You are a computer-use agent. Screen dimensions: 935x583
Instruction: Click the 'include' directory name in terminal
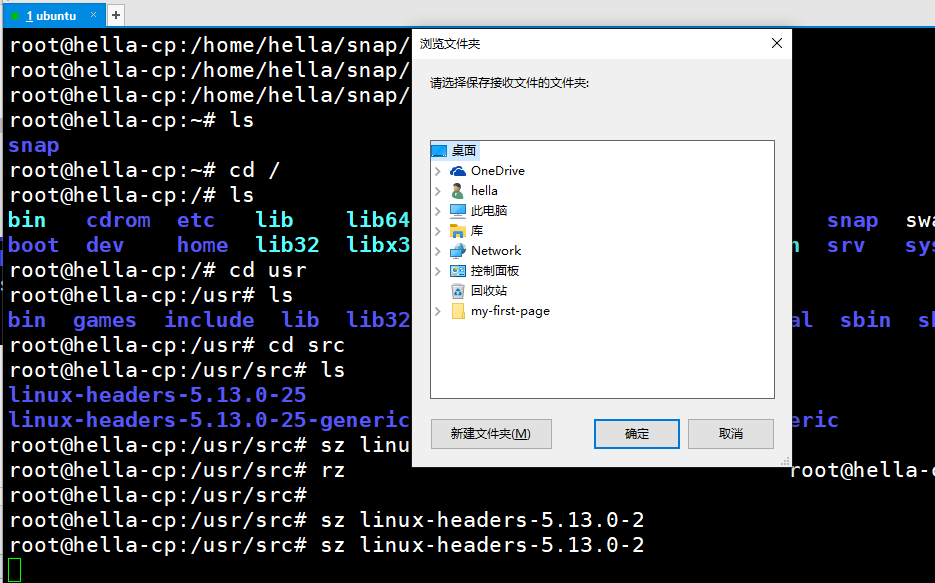click(209, 320)
